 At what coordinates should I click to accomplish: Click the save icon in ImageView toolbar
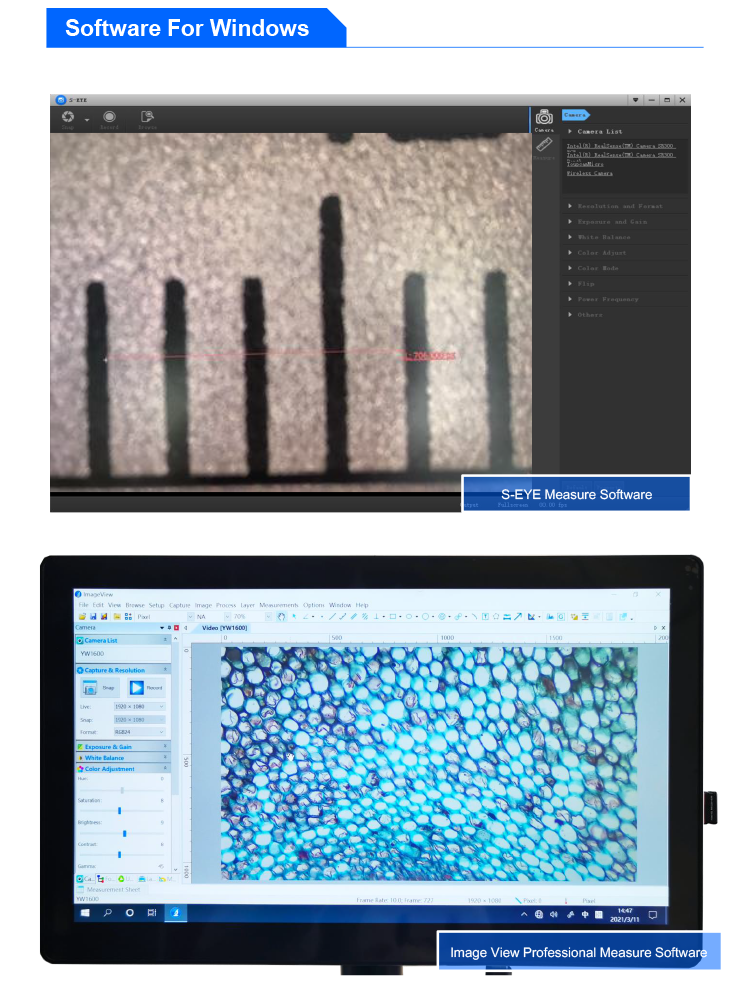point(93,617)
